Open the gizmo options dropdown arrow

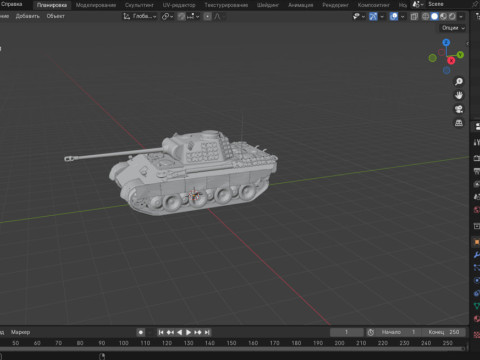(382, 16)
